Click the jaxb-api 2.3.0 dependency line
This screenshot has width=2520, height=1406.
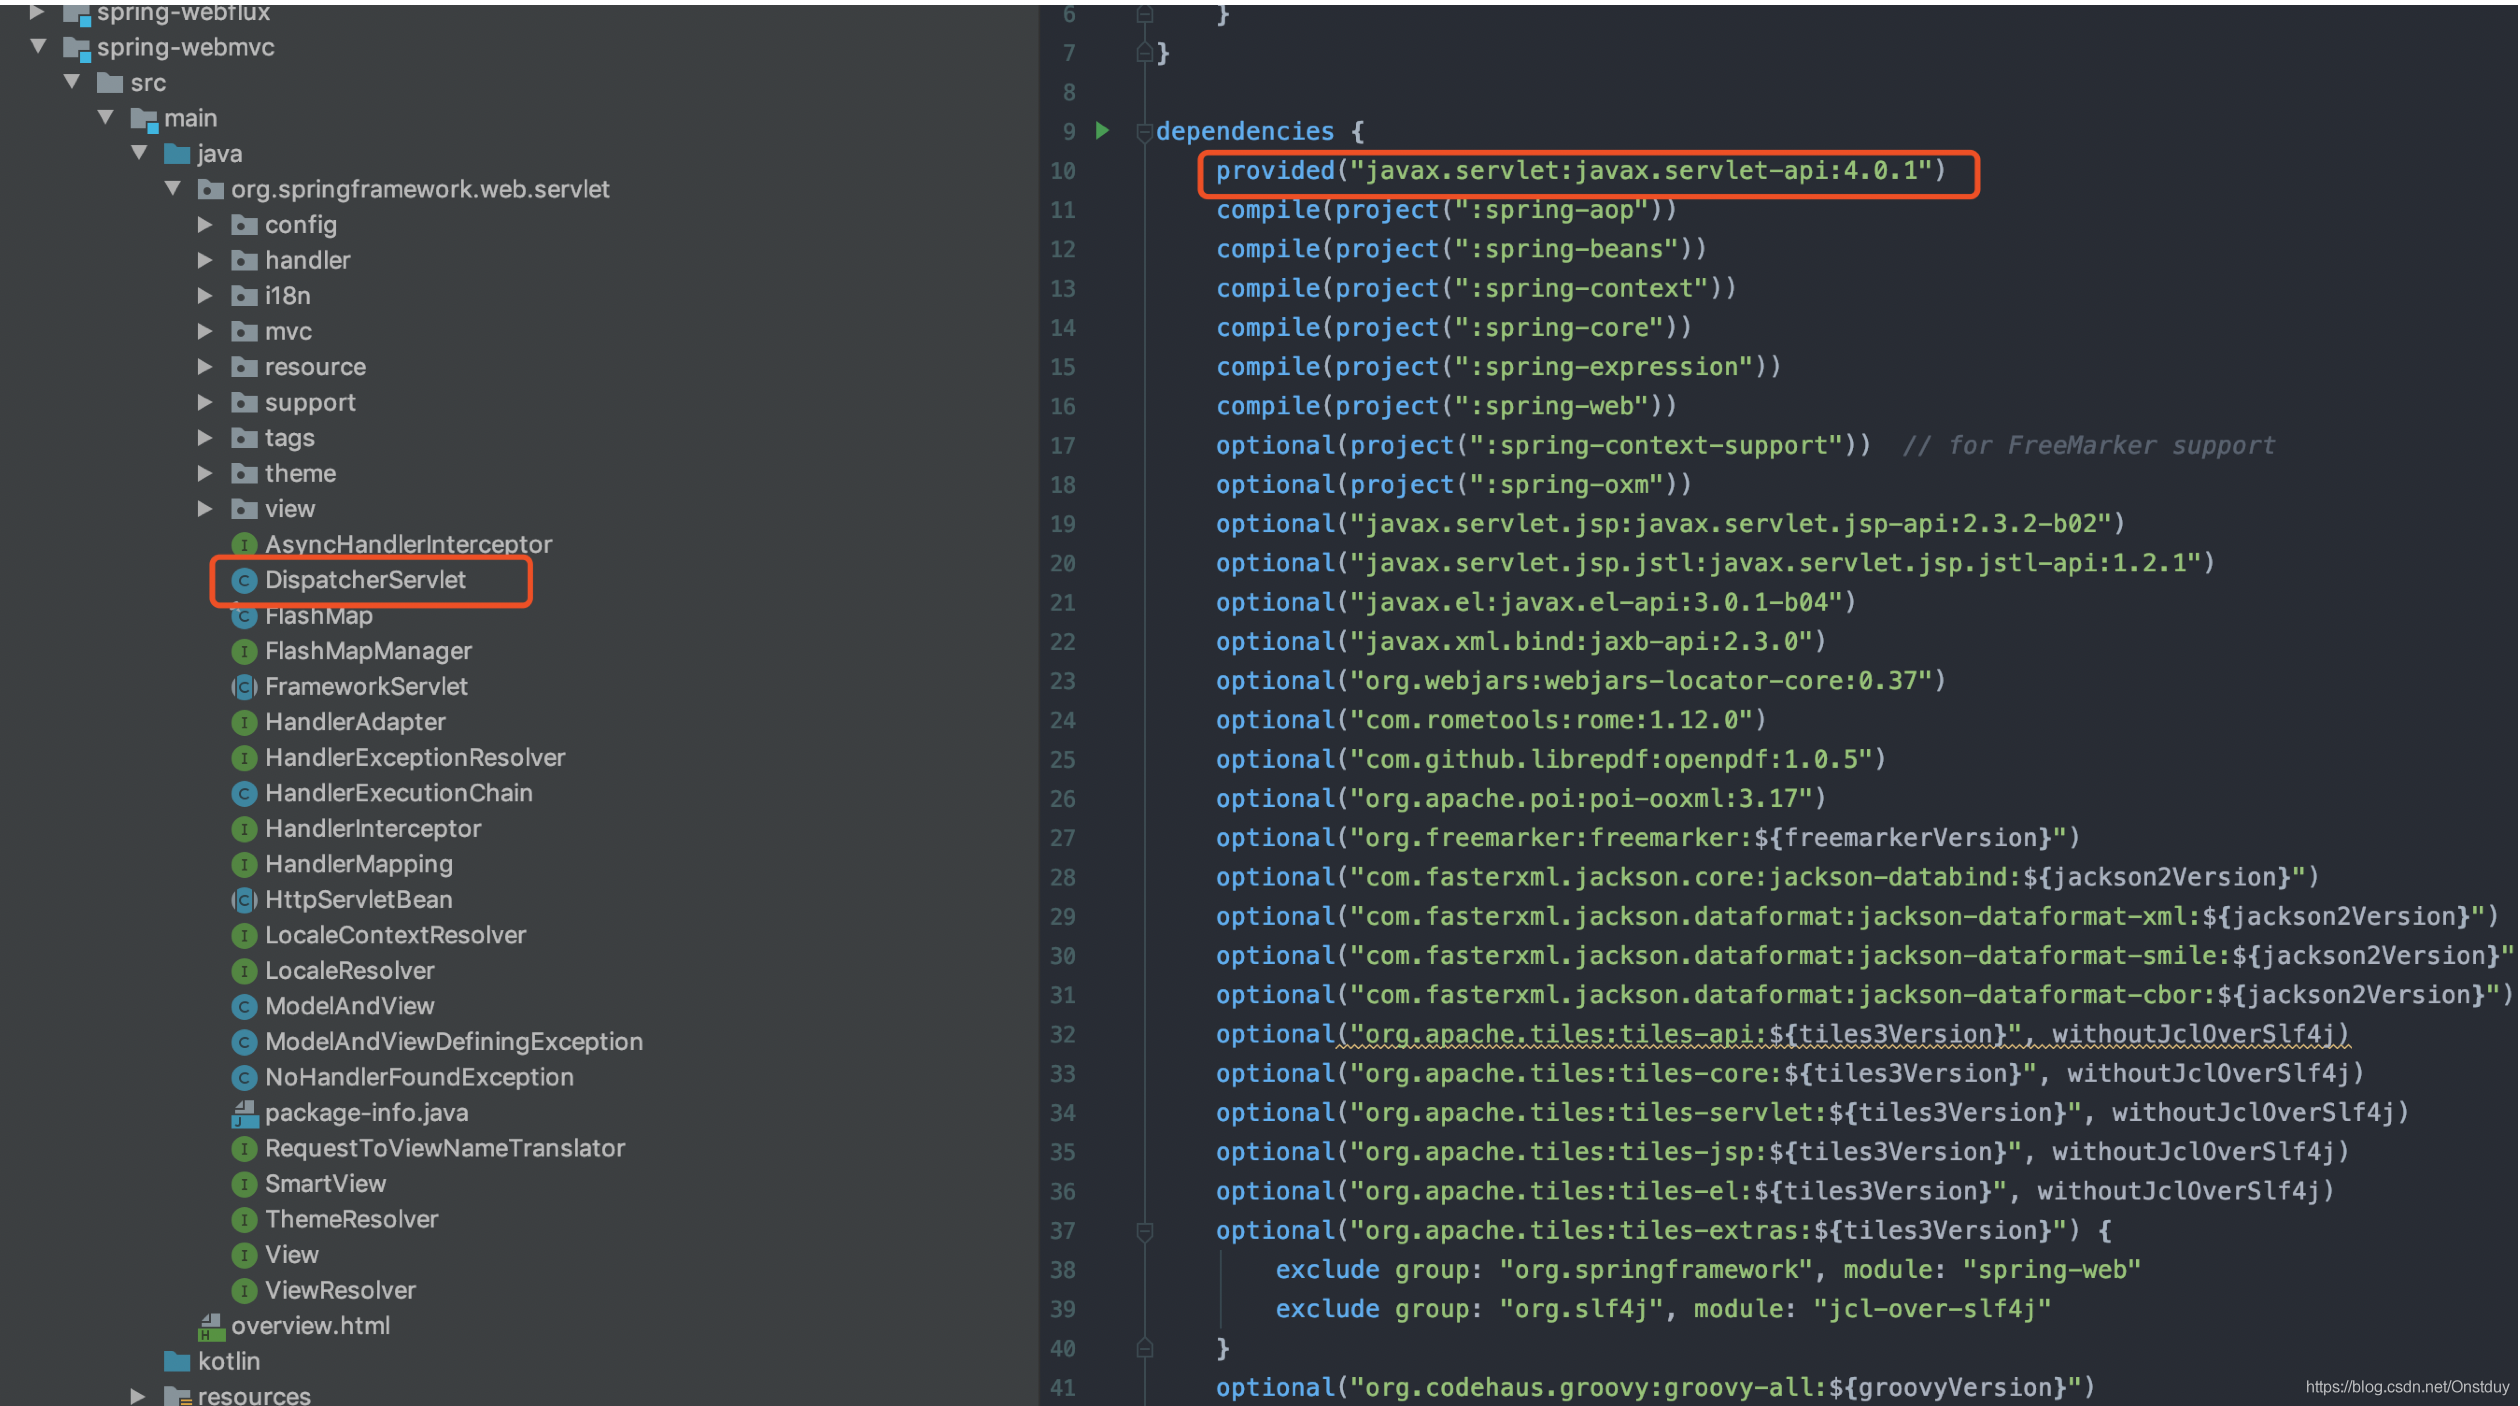coord(1521,641)
